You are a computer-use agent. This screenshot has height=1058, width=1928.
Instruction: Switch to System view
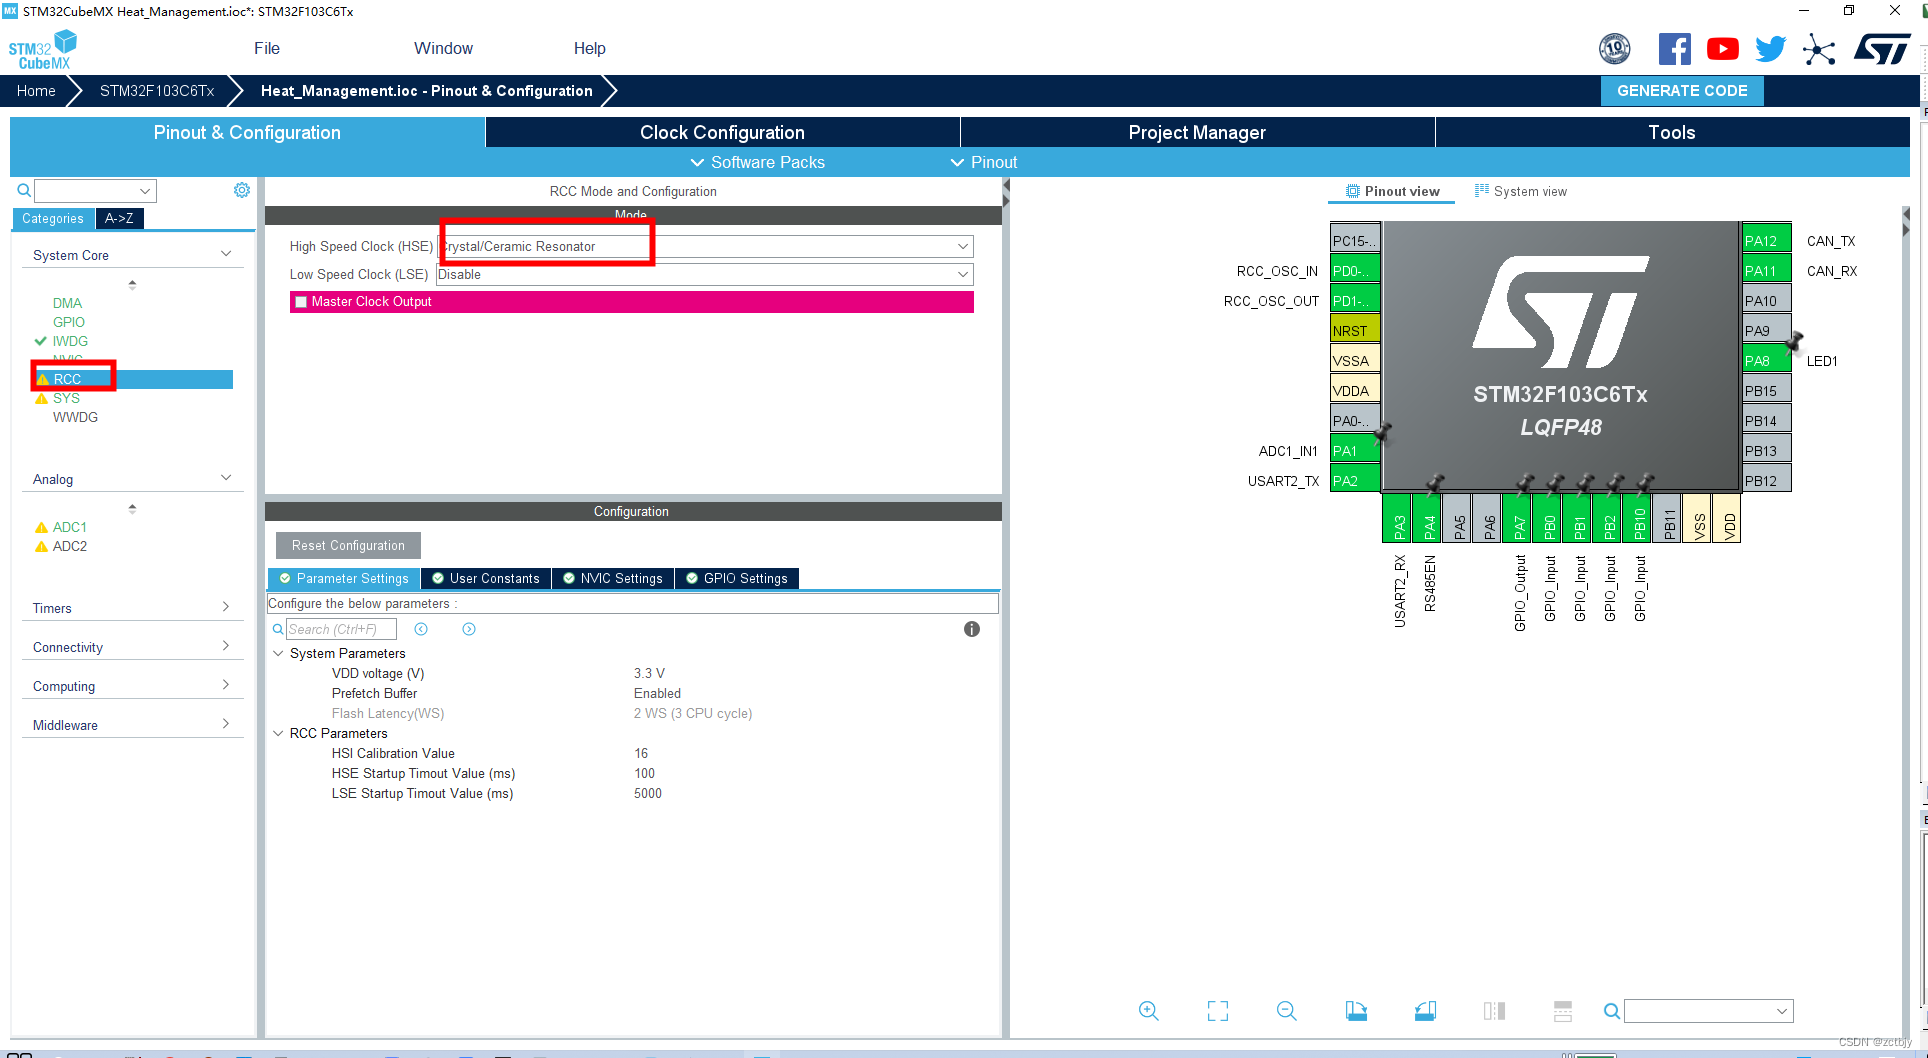click(1521, 191)
